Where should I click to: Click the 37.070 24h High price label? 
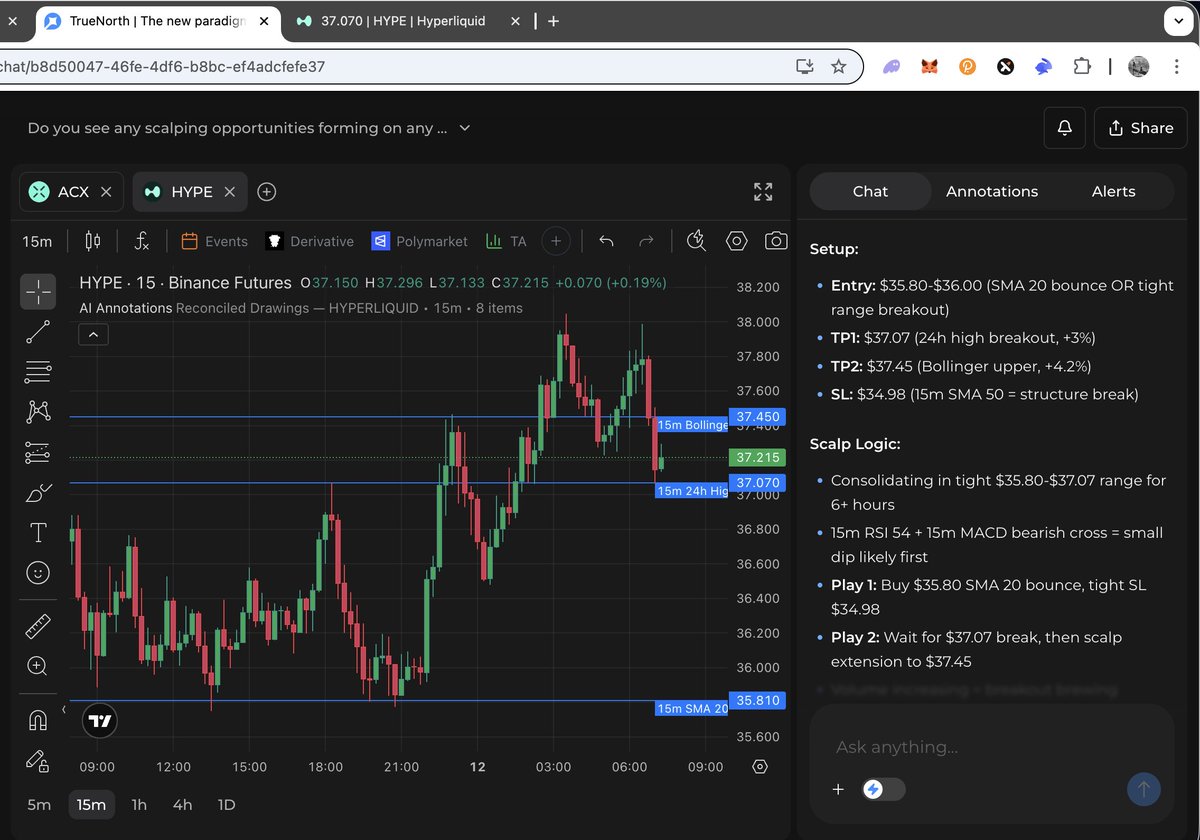(x=758, y=483)
